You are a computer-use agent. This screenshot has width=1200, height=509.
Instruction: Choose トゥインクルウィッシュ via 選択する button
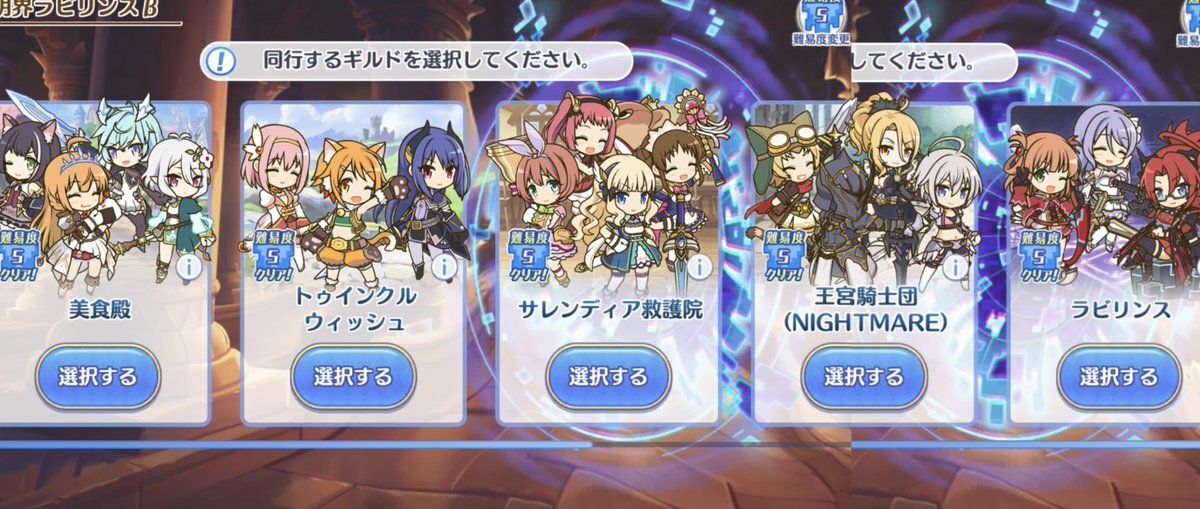coord(353,377)
